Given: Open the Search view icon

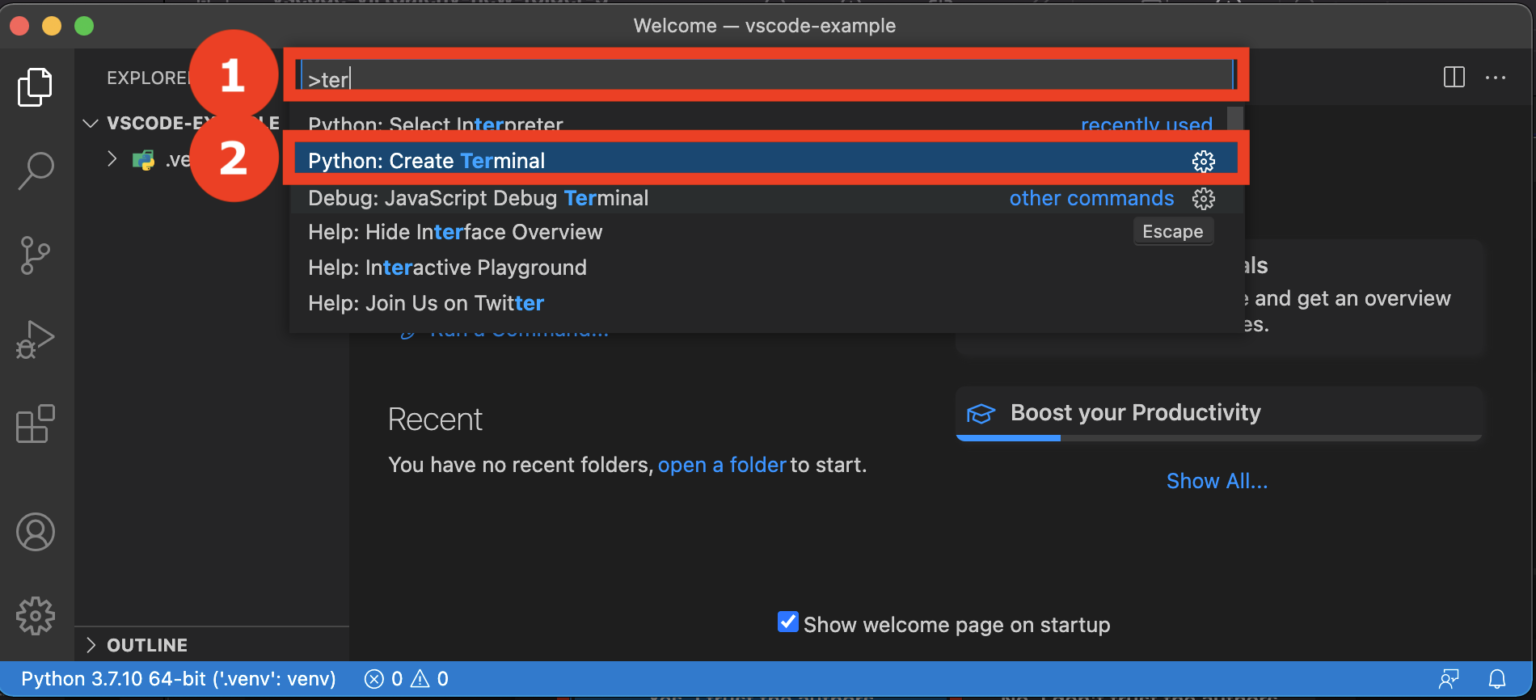Looking at the screenshot, I should pos(35,171).
